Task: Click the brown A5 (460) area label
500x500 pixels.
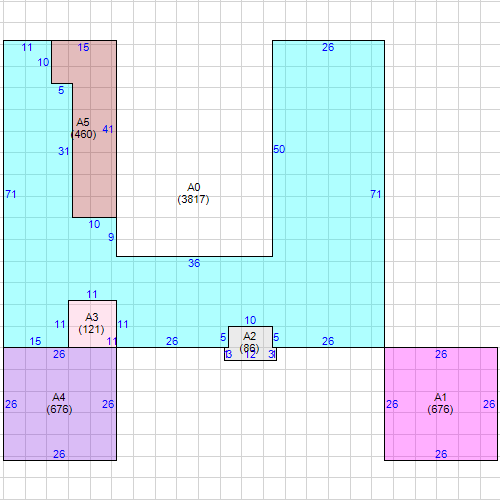Action: point(83,128)
